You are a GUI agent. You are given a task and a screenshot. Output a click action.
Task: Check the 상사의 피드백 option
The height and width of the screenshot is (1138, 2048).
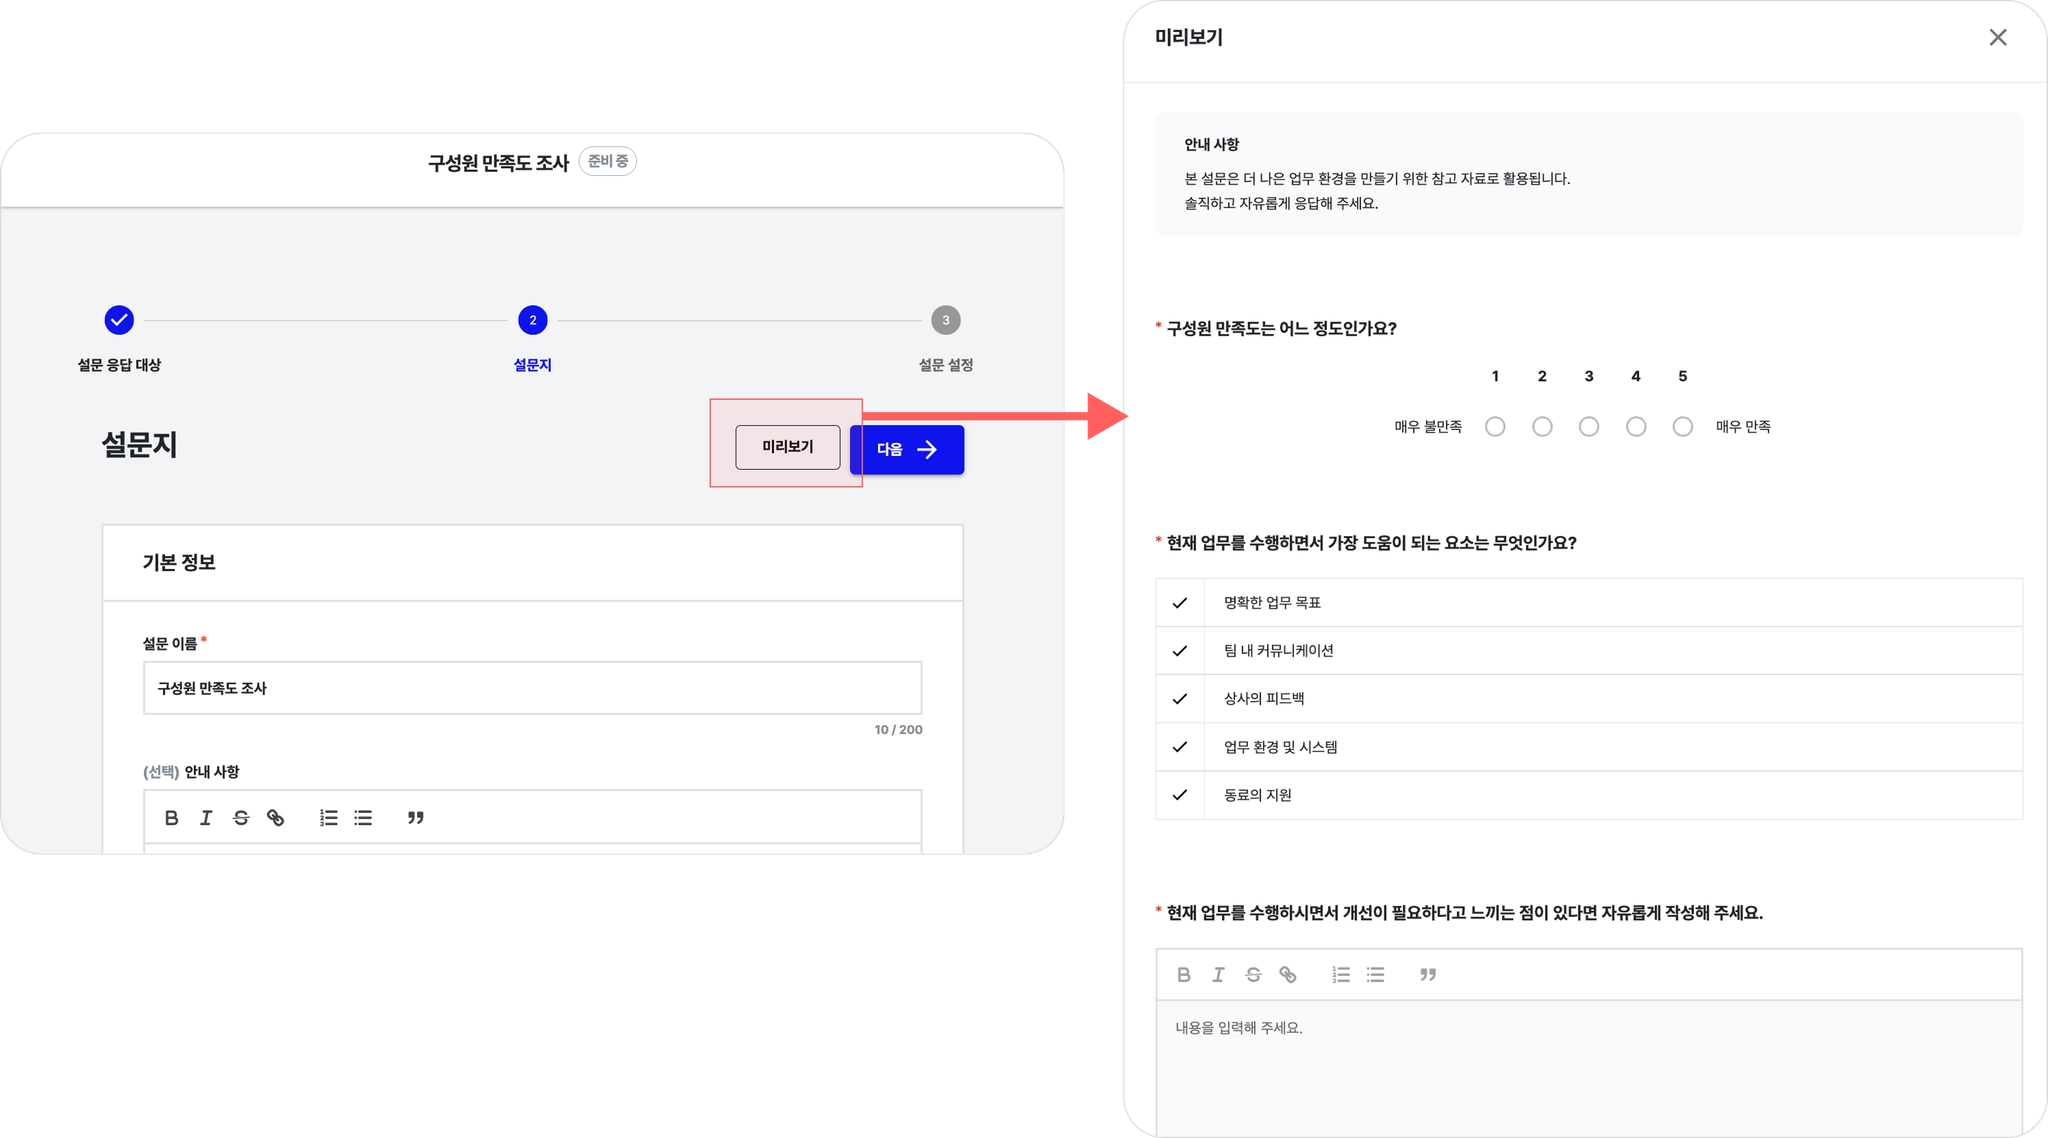(1180, 699)
